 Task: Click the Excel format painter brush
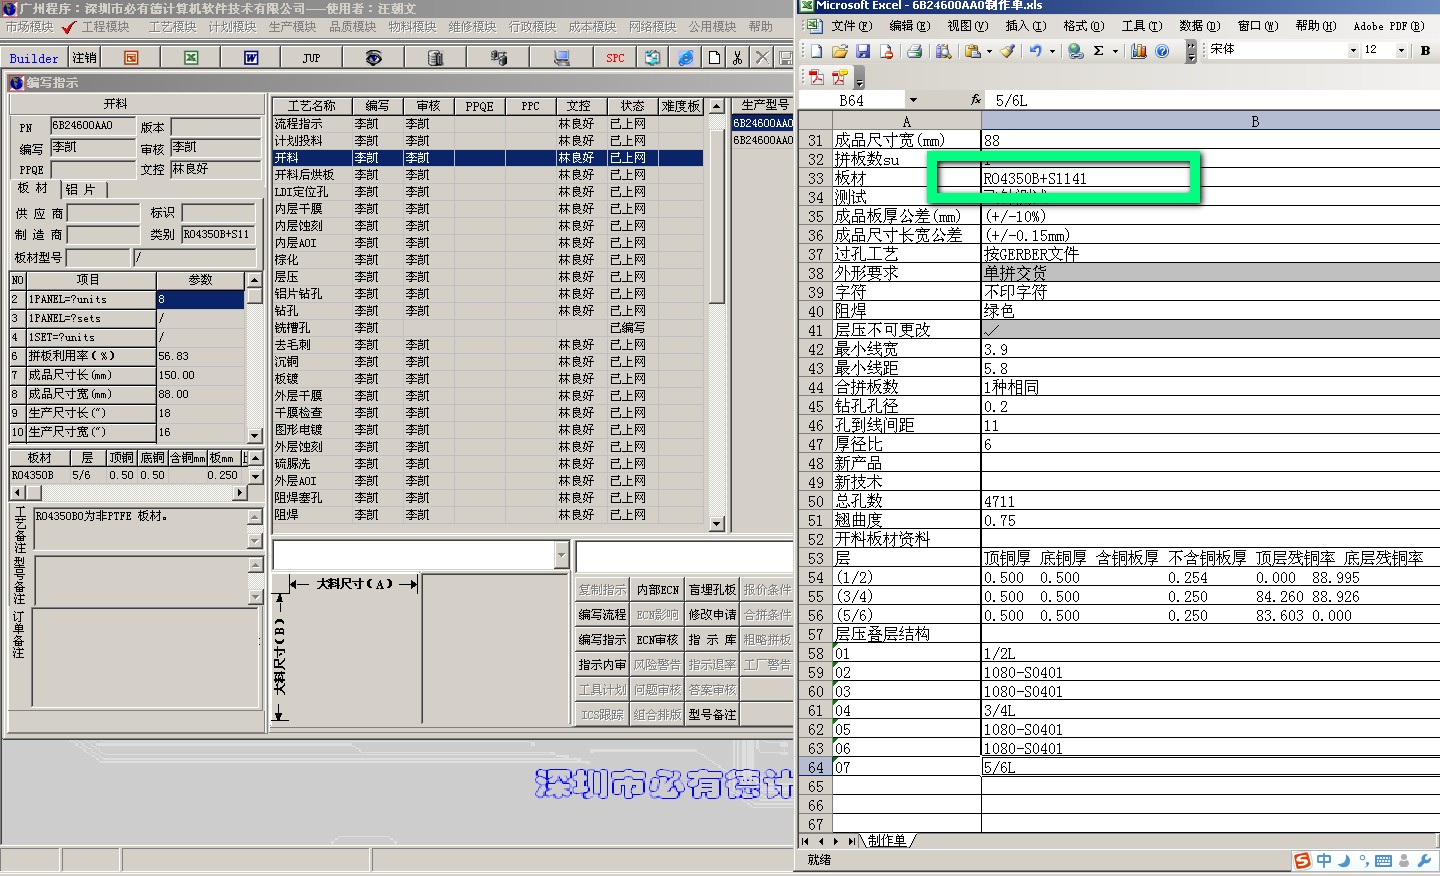pyautogui.click(x=1008, y=51)
